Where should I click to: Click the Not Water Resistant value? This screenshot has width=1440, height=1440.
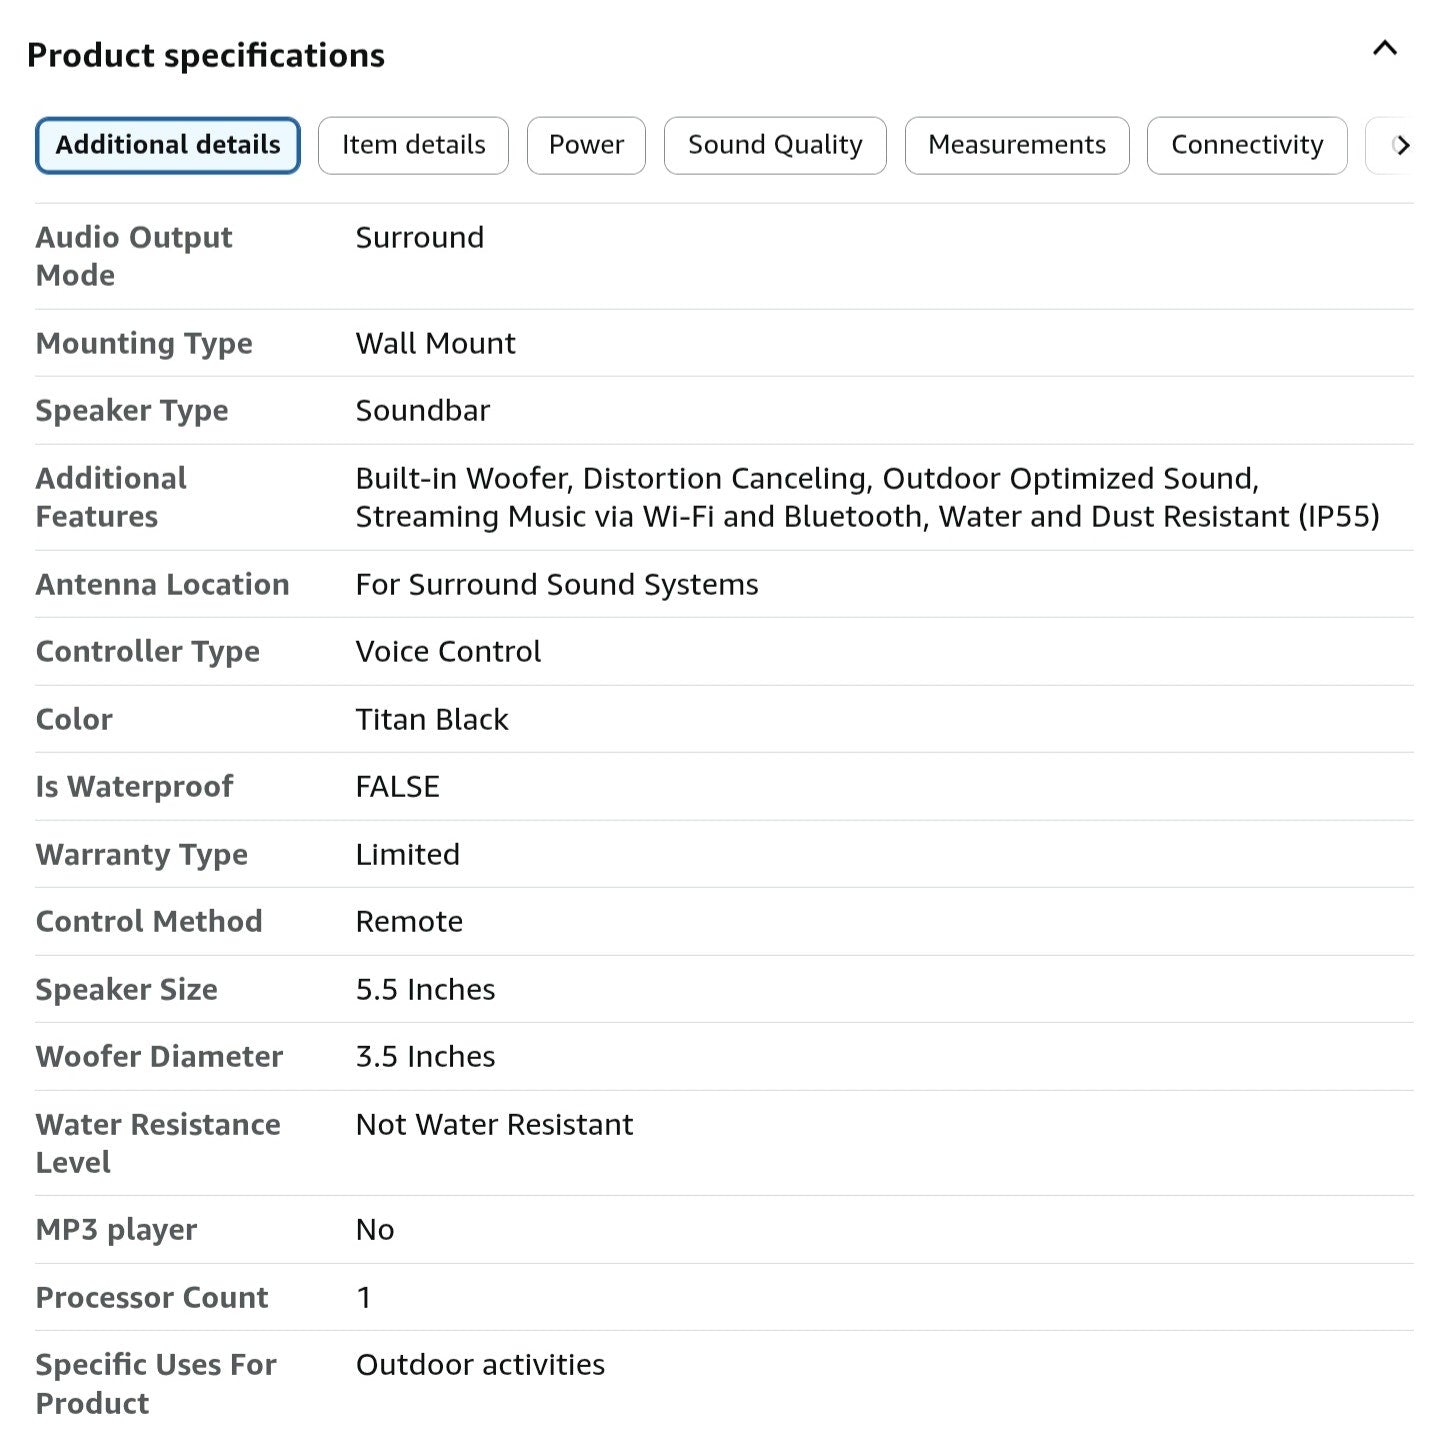[x=494, y=1125]
